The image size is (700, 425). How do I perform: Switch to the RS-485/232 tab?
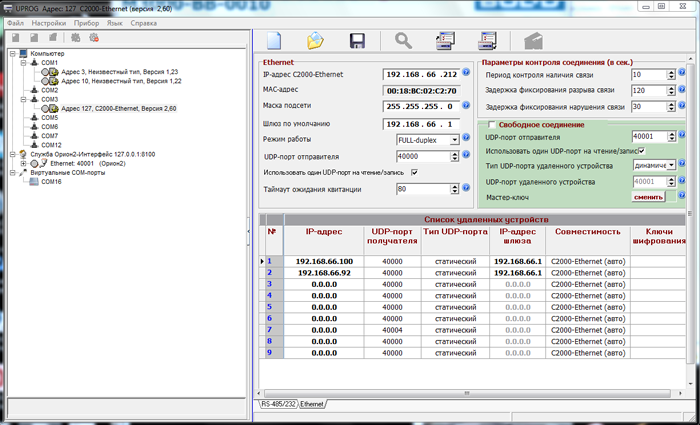(278, 404)
